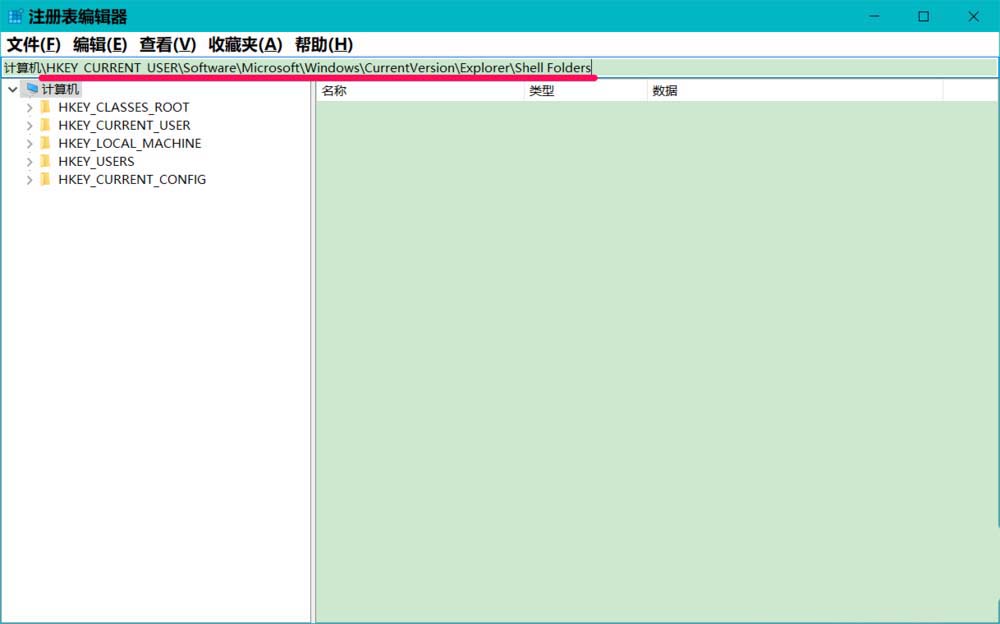Open the 文件(F) menu
The image size is (1000, 624).
34,45
